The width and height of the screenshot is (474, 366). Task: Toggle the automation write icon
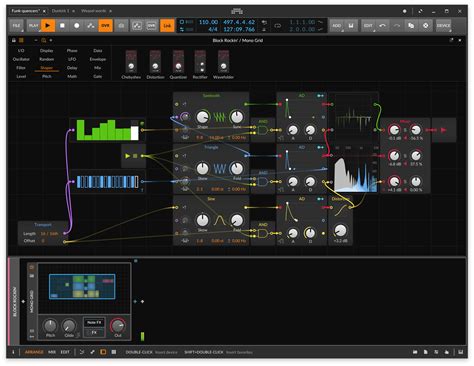[x=91, y=25]
